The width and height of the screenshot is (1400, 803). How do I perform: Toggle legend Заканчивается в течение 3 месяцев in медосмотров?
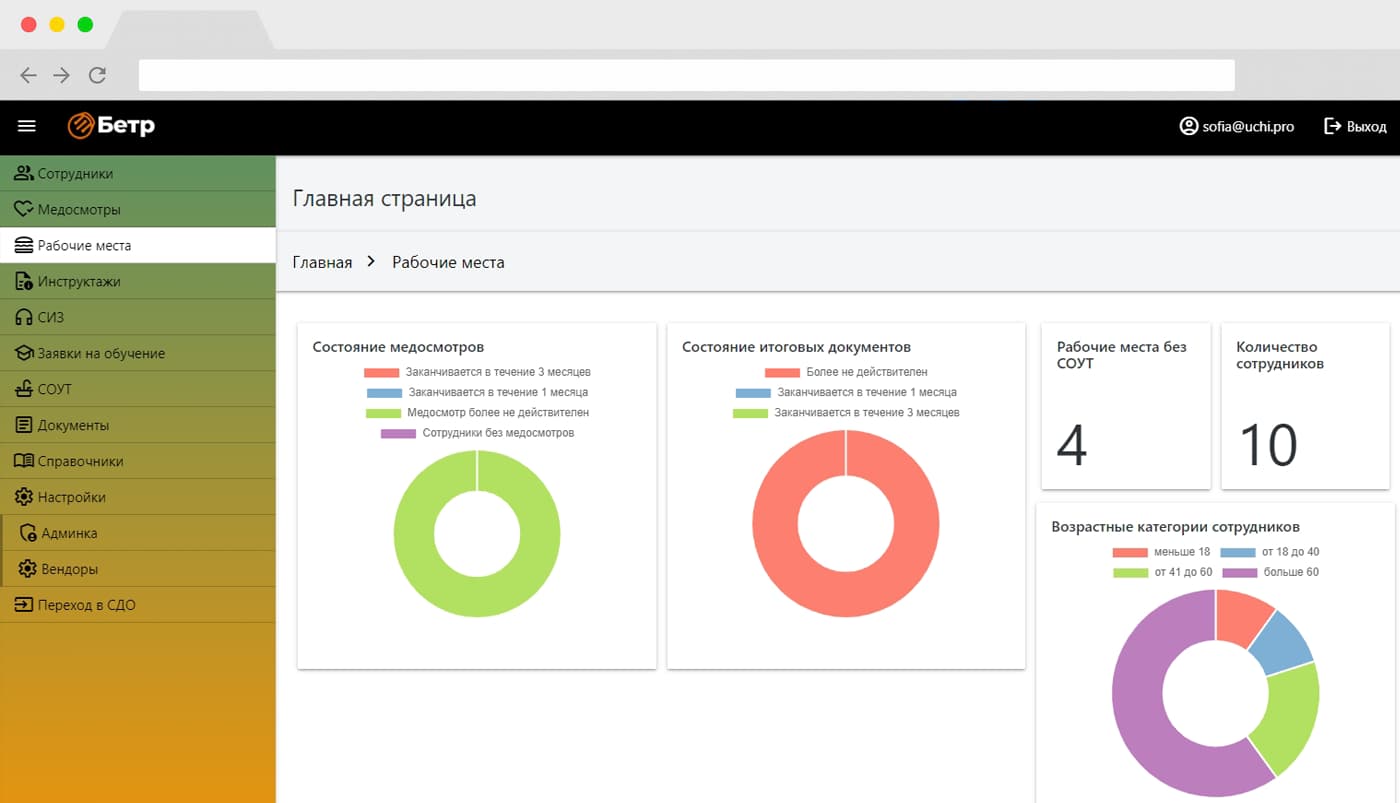click(477, 372)
